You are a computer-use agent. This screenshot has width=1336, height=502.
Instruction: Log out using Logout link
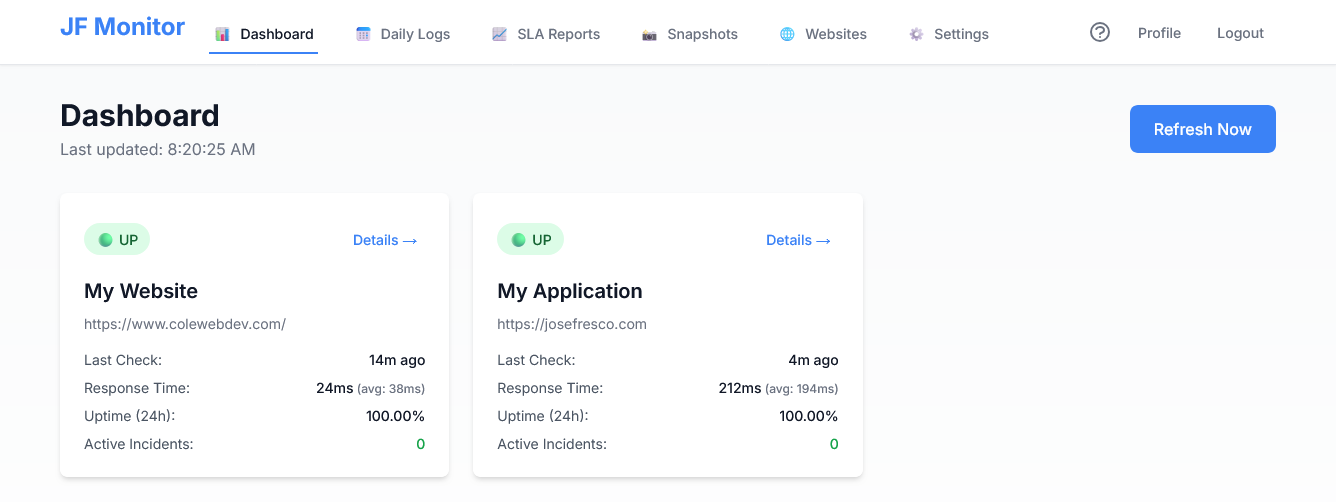[1240, 33]
